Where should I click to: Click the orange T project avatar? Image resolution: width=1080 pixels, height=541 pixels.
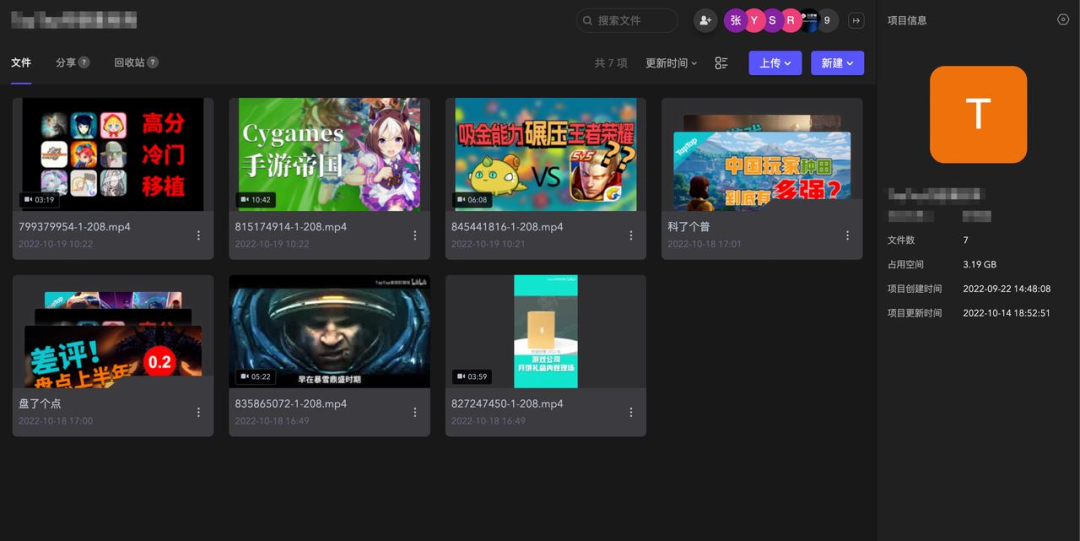[x=978, y=114]
